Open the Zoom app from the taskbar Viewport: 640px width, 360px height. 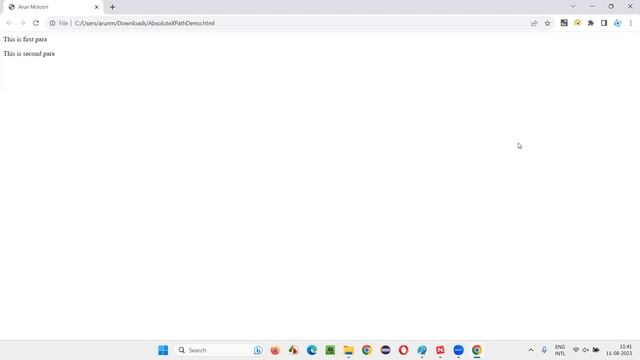click(459, 350)
